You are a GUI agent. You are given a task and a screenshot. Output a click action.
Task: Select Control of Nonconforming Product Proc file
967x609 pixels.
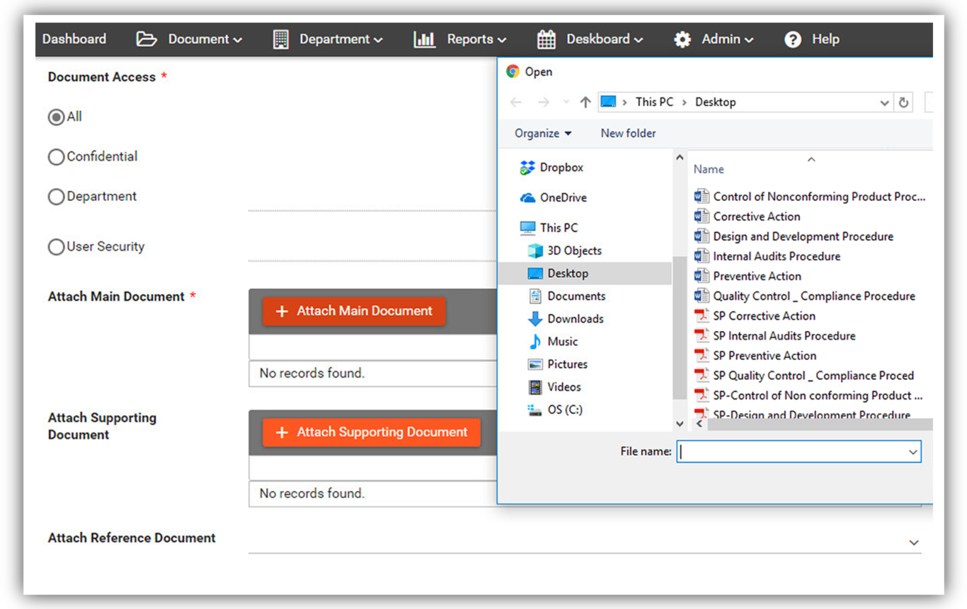(x=810, y=197)
